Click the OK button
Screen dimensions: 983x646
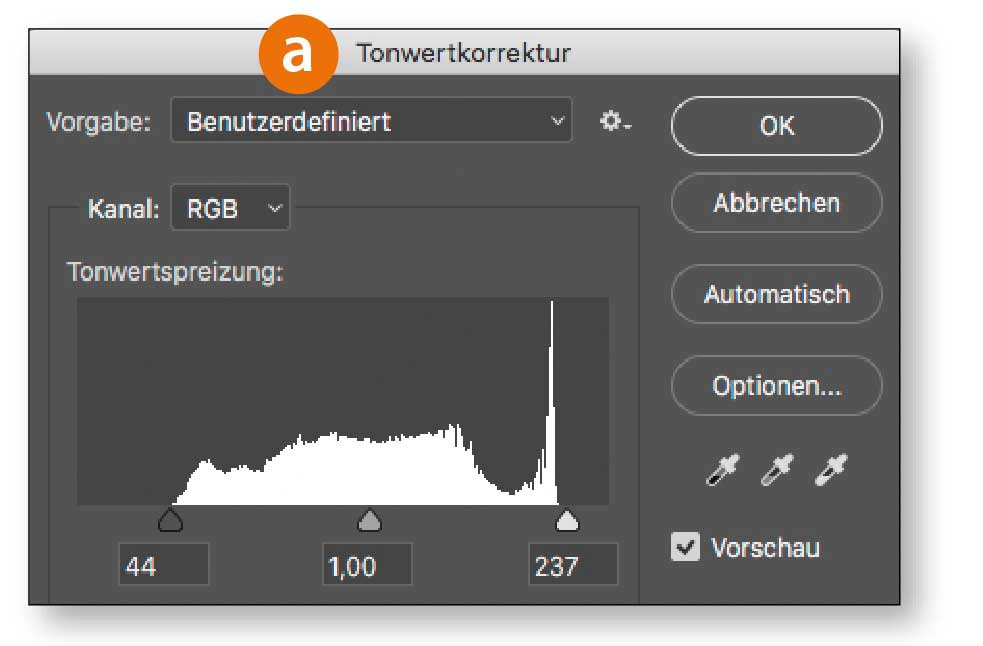pos(777,126)
